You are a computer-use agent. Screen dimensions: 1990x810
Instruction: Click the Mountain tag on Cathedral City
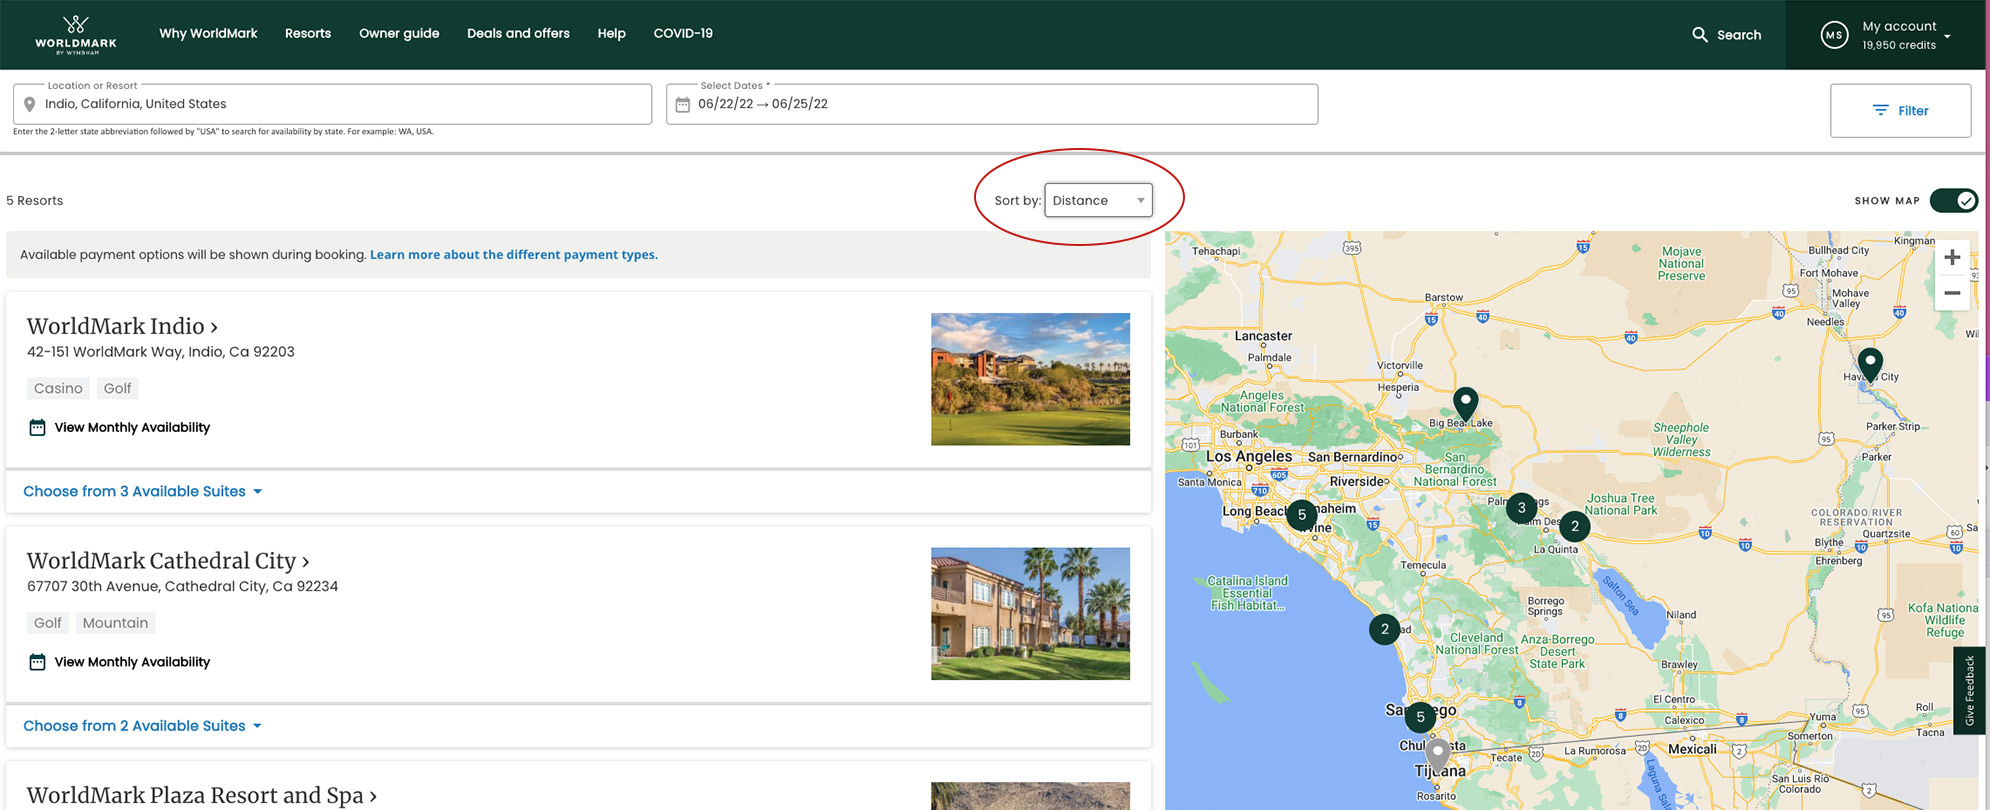tap(115, 623)
